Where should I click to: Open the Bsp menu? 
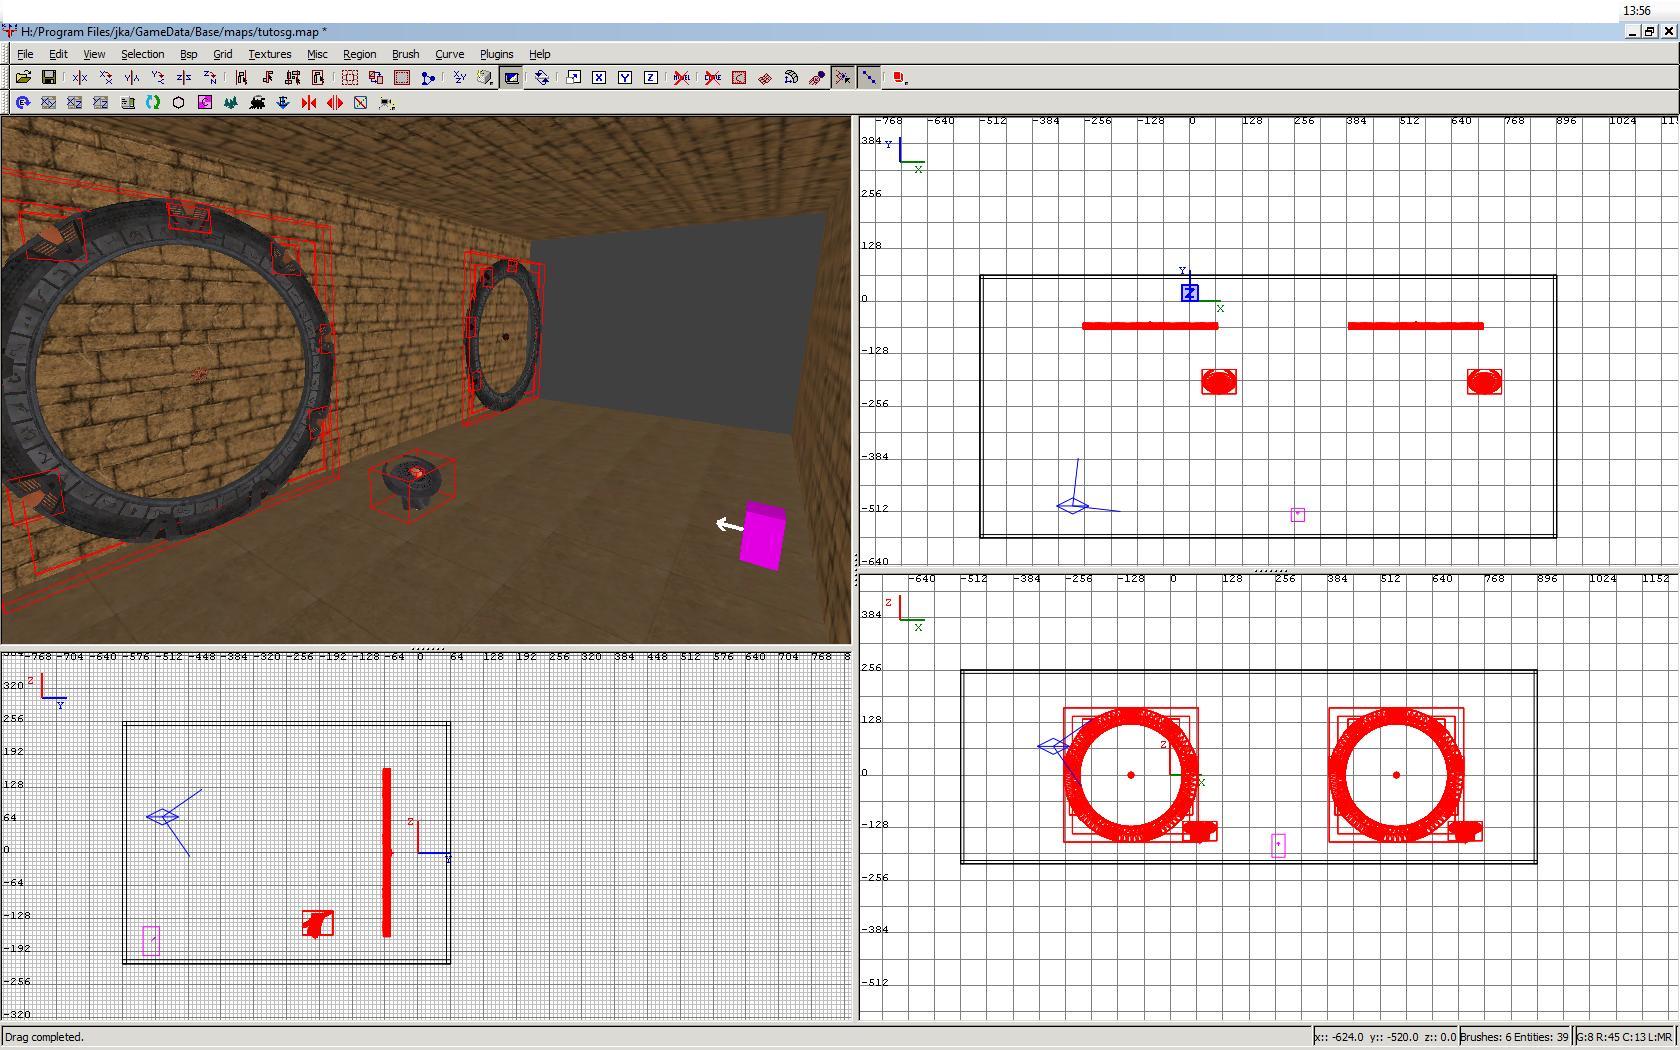click(x=188, y=54)
